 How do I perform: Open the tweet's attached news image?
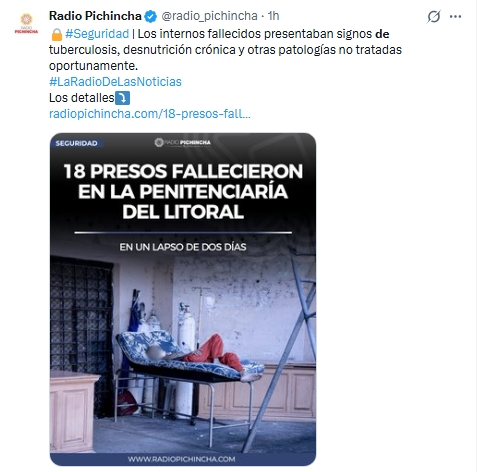tap(183, 299)
